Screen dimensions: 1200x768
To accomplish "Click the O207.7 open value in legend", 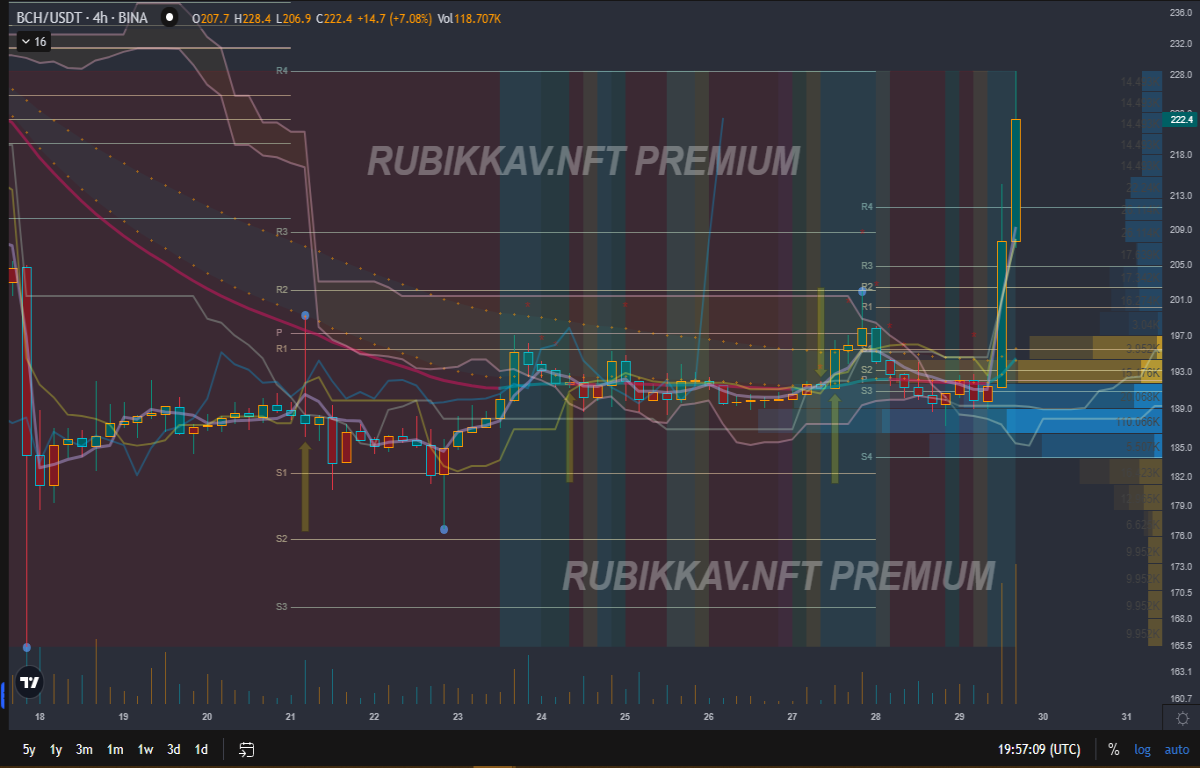I will (213, 18).
